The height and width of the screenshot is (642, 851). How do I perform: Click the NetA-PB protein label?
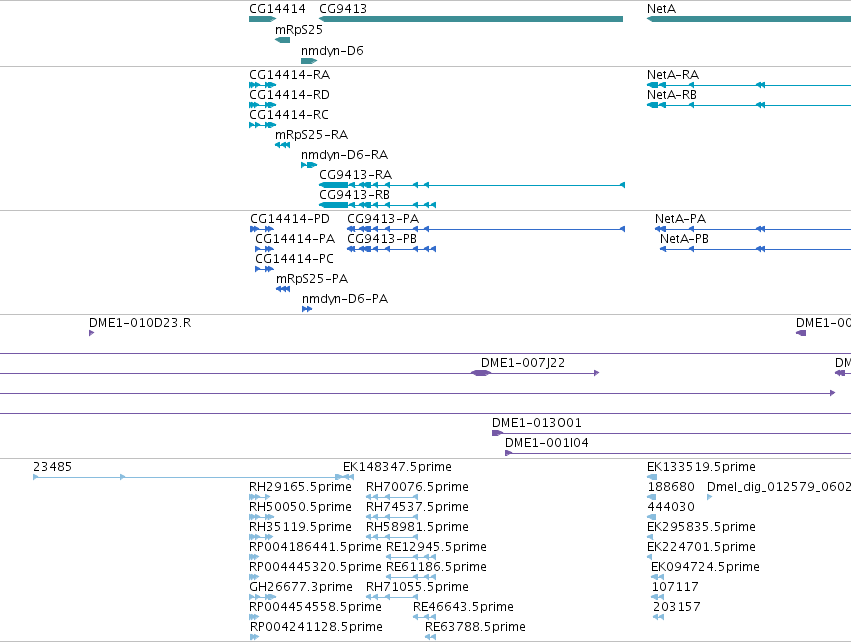point(684,239)
